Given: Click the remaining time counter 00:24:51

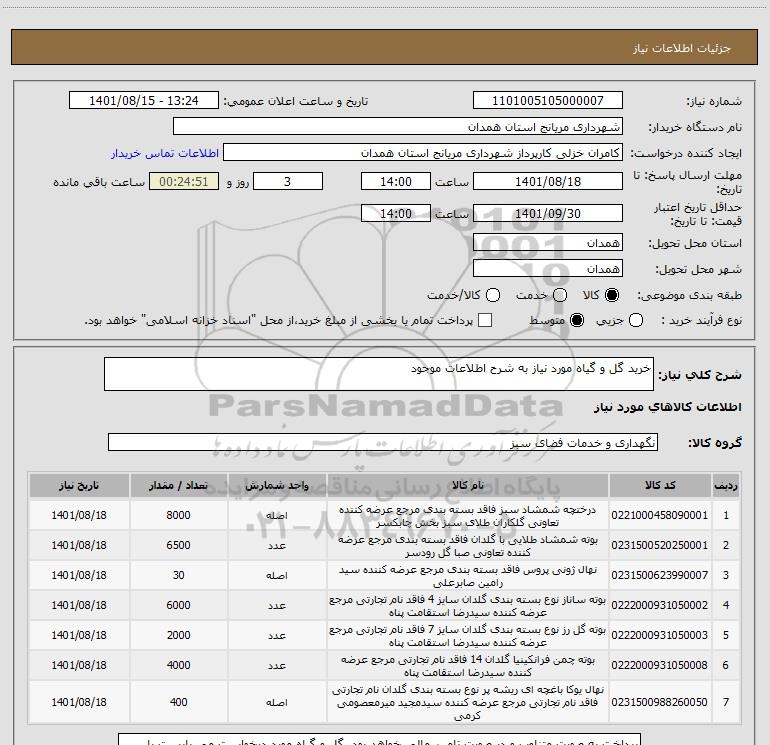Looking at the screenshot, I should [x=184, y=181].
